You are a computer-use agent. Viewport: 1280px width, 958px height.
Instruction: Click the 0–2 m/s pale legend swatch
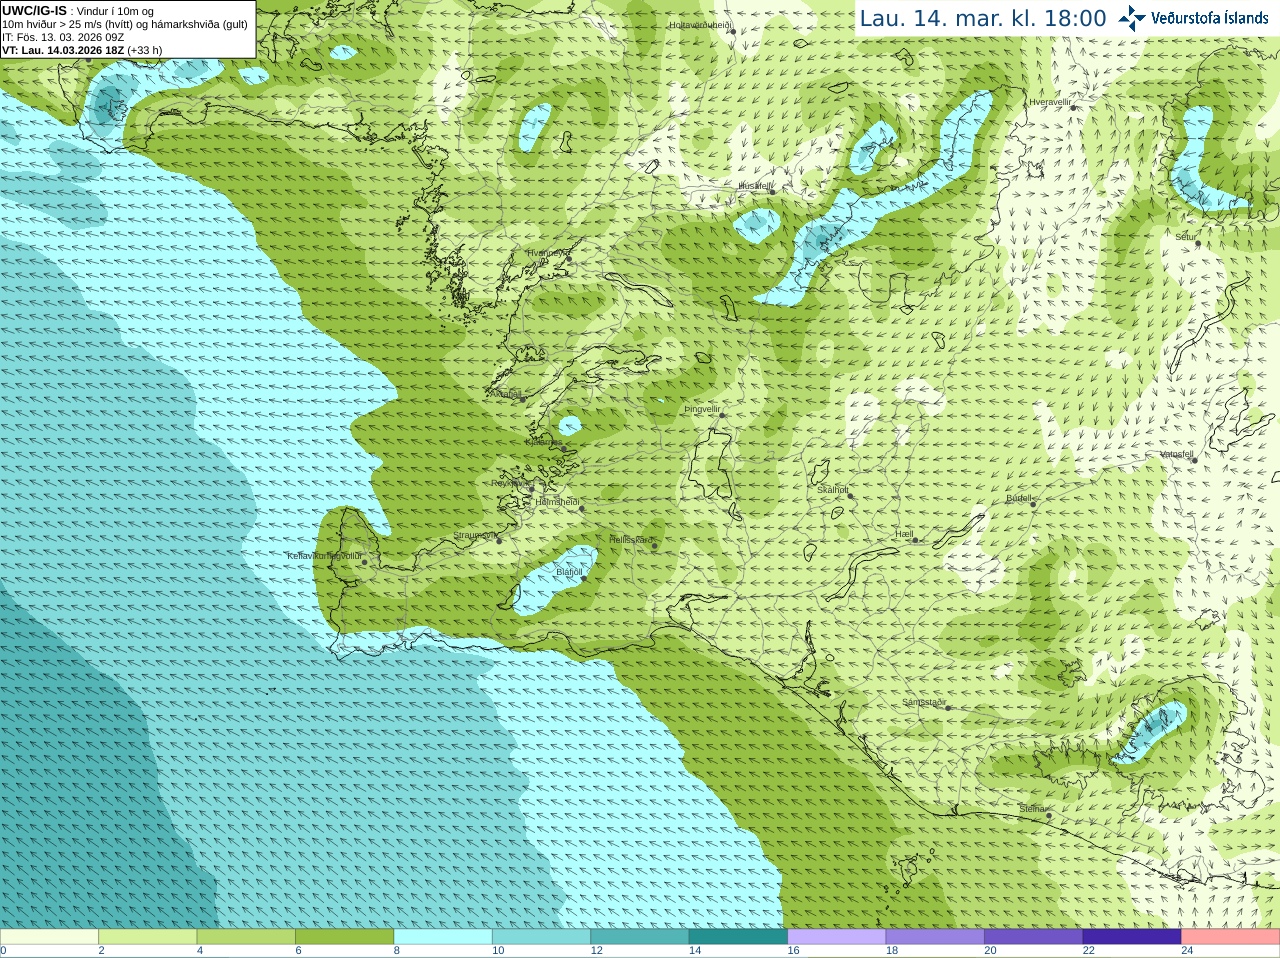(49, 937)
